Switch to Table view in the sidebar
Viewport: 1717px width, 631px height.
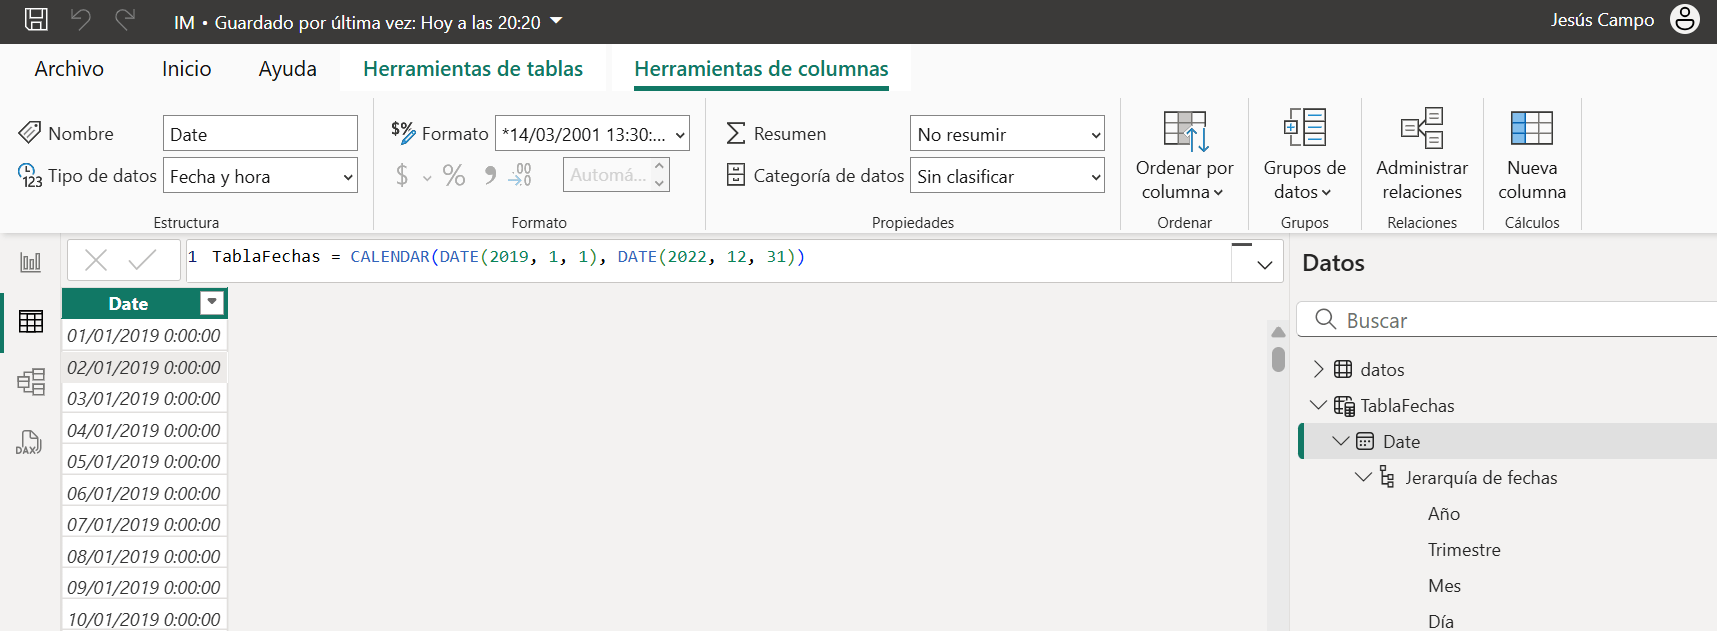coord(31,321)
